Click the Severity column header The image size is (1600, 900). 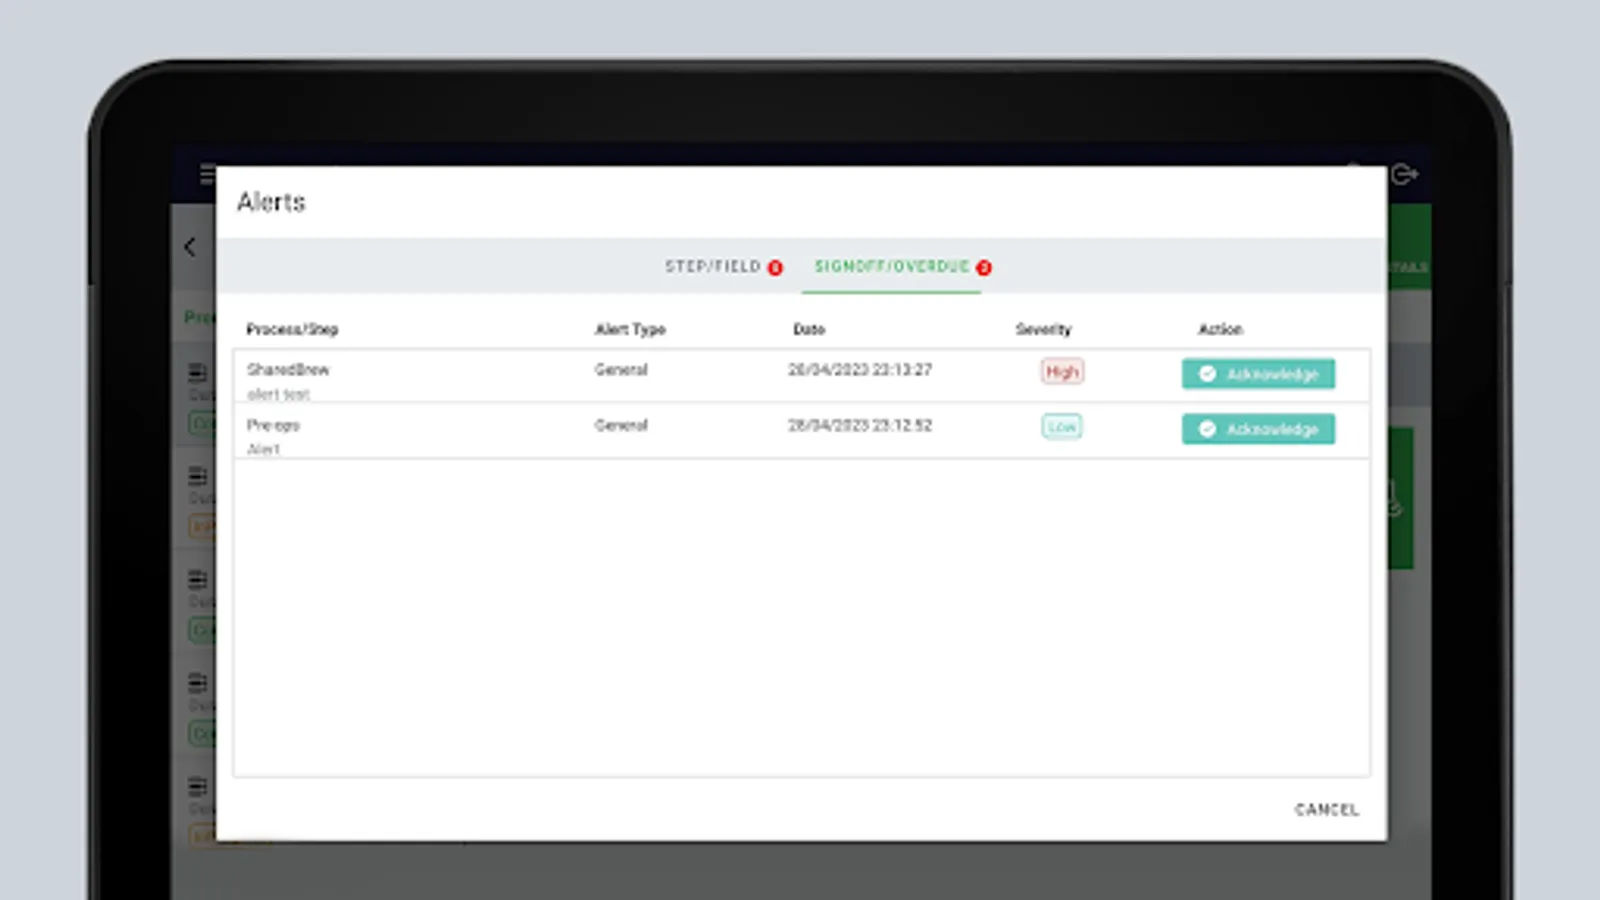1043,329
